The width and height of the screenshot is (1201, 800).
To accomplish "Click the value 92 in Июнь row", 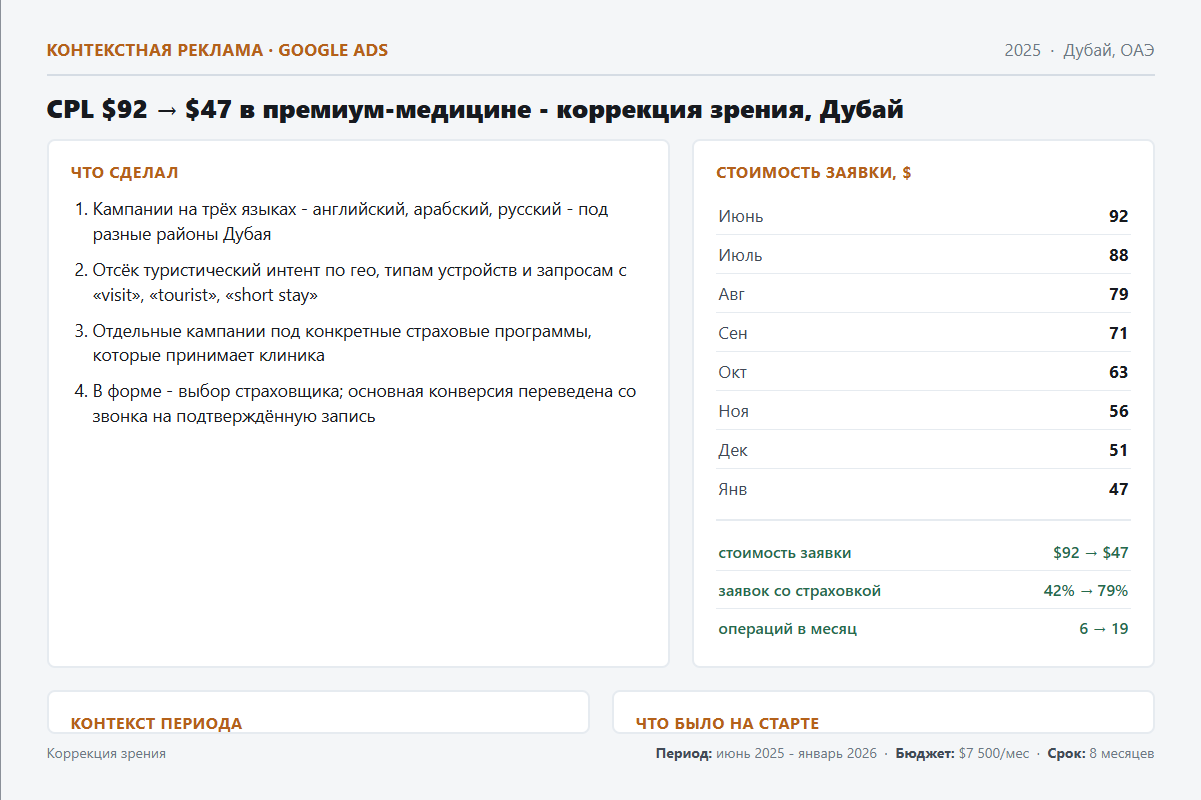I will [x=1118, y=216].
